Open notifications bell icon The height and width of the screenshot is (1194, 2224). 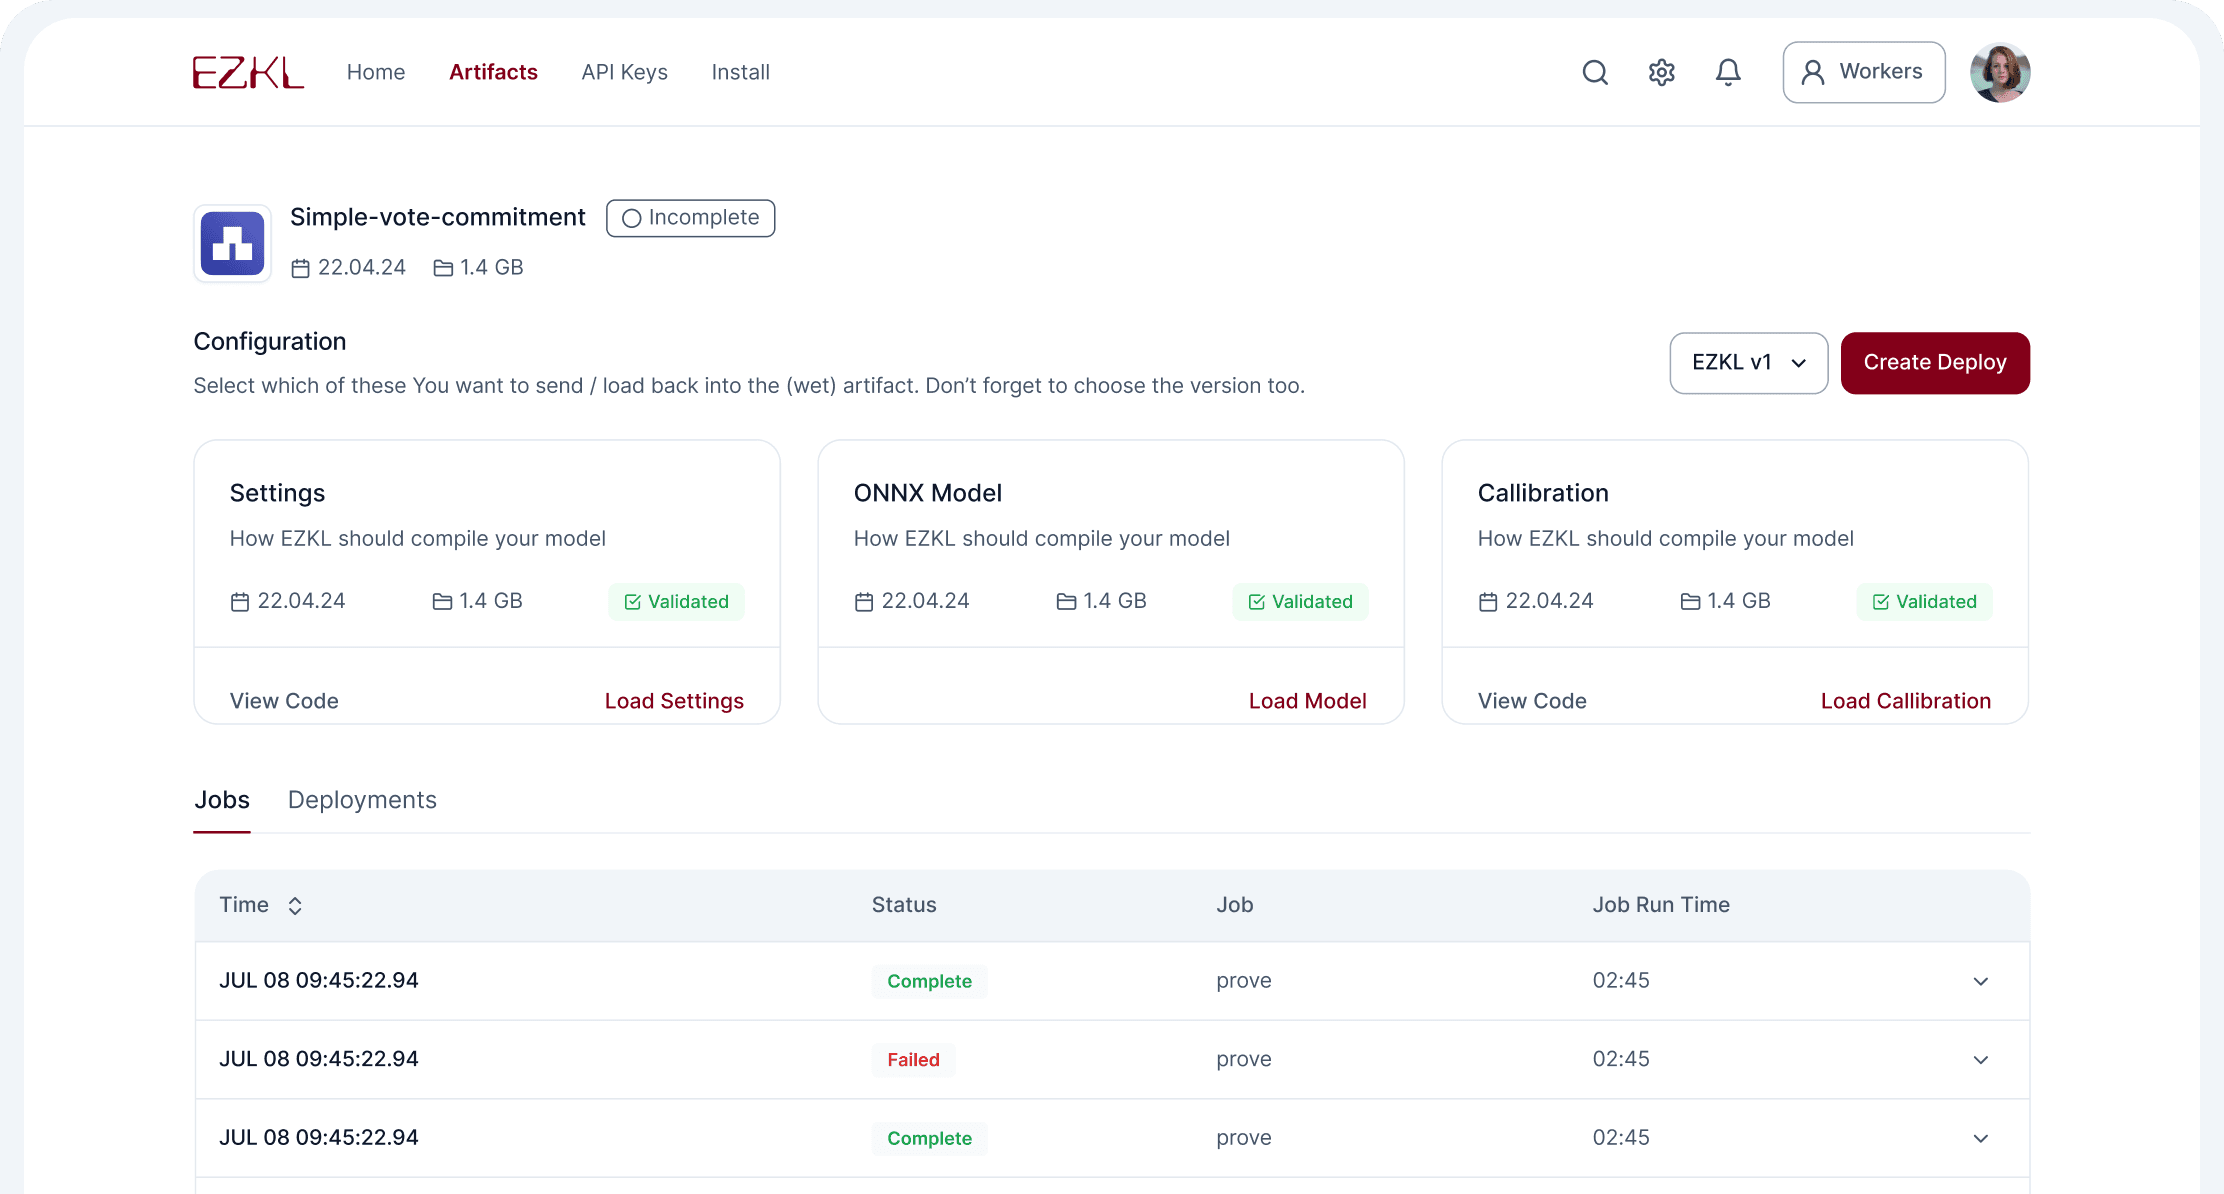click(x=1728, y=72)
